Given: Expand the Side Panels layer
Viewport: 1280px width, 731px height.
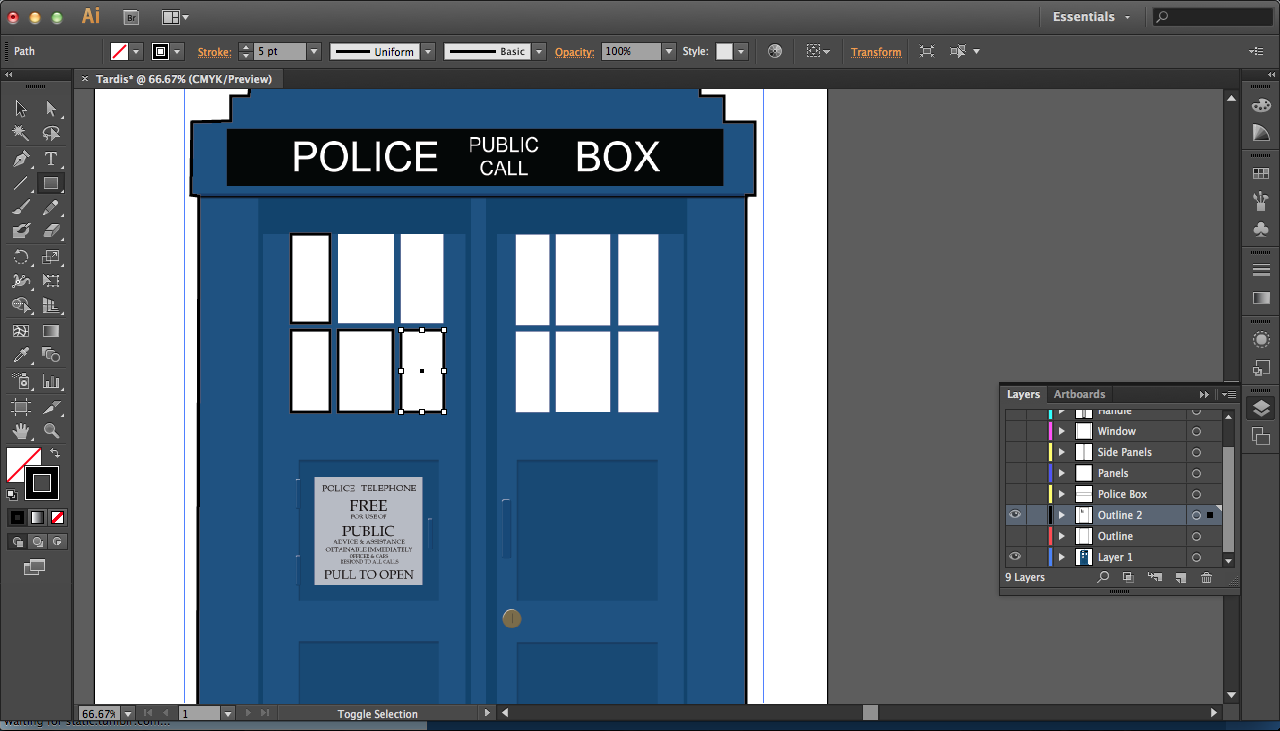Looking at the screenshot, I should coord(1062,452).
